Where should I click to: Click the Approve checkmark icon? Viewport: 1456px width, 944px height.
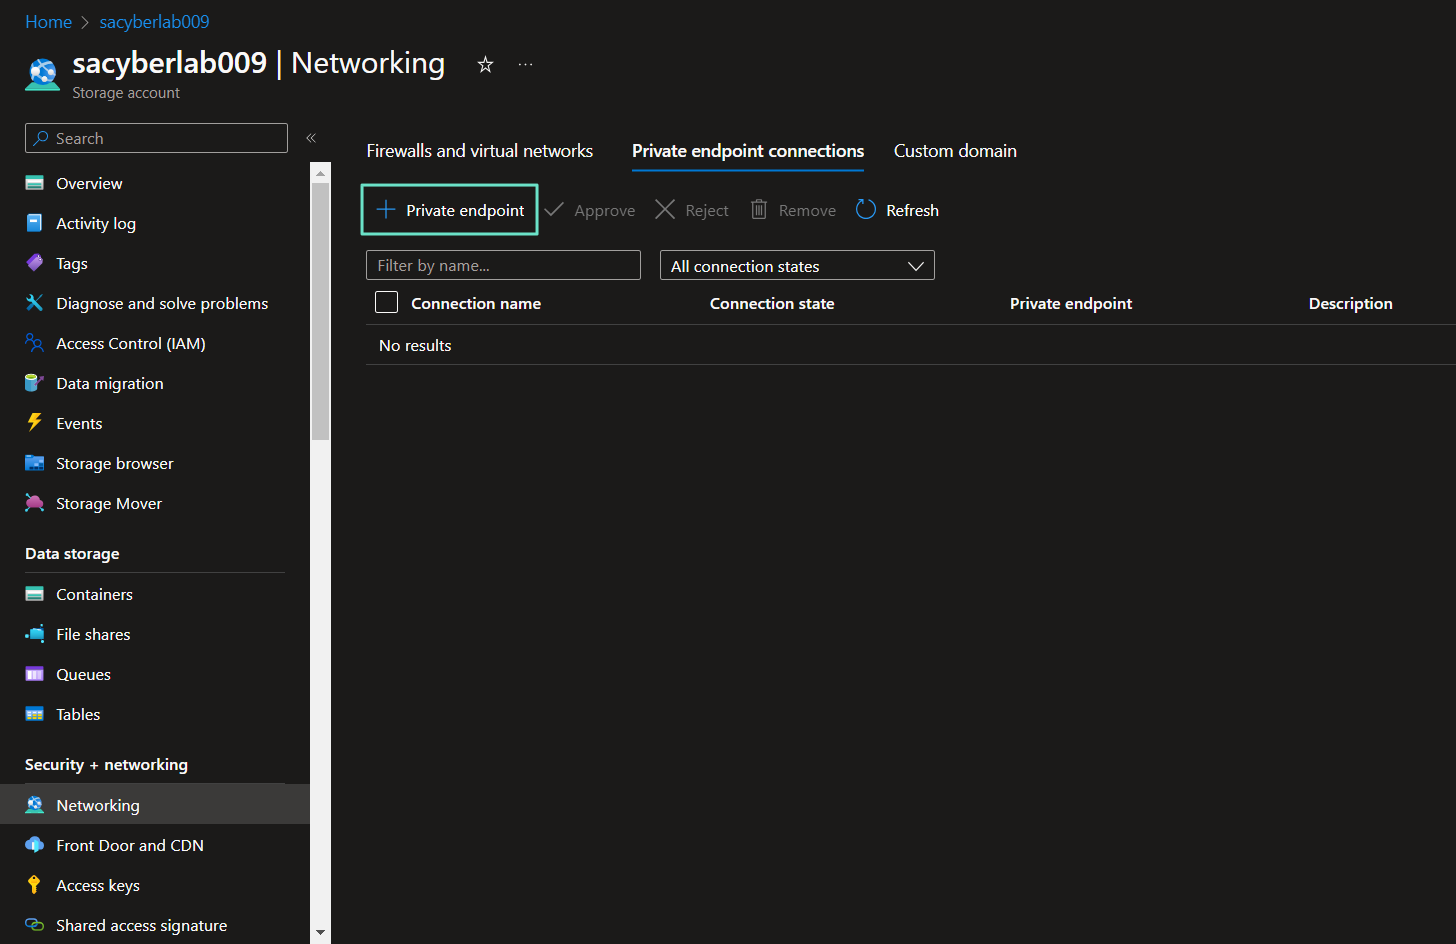pyautogui.click(x=554, y=209)
